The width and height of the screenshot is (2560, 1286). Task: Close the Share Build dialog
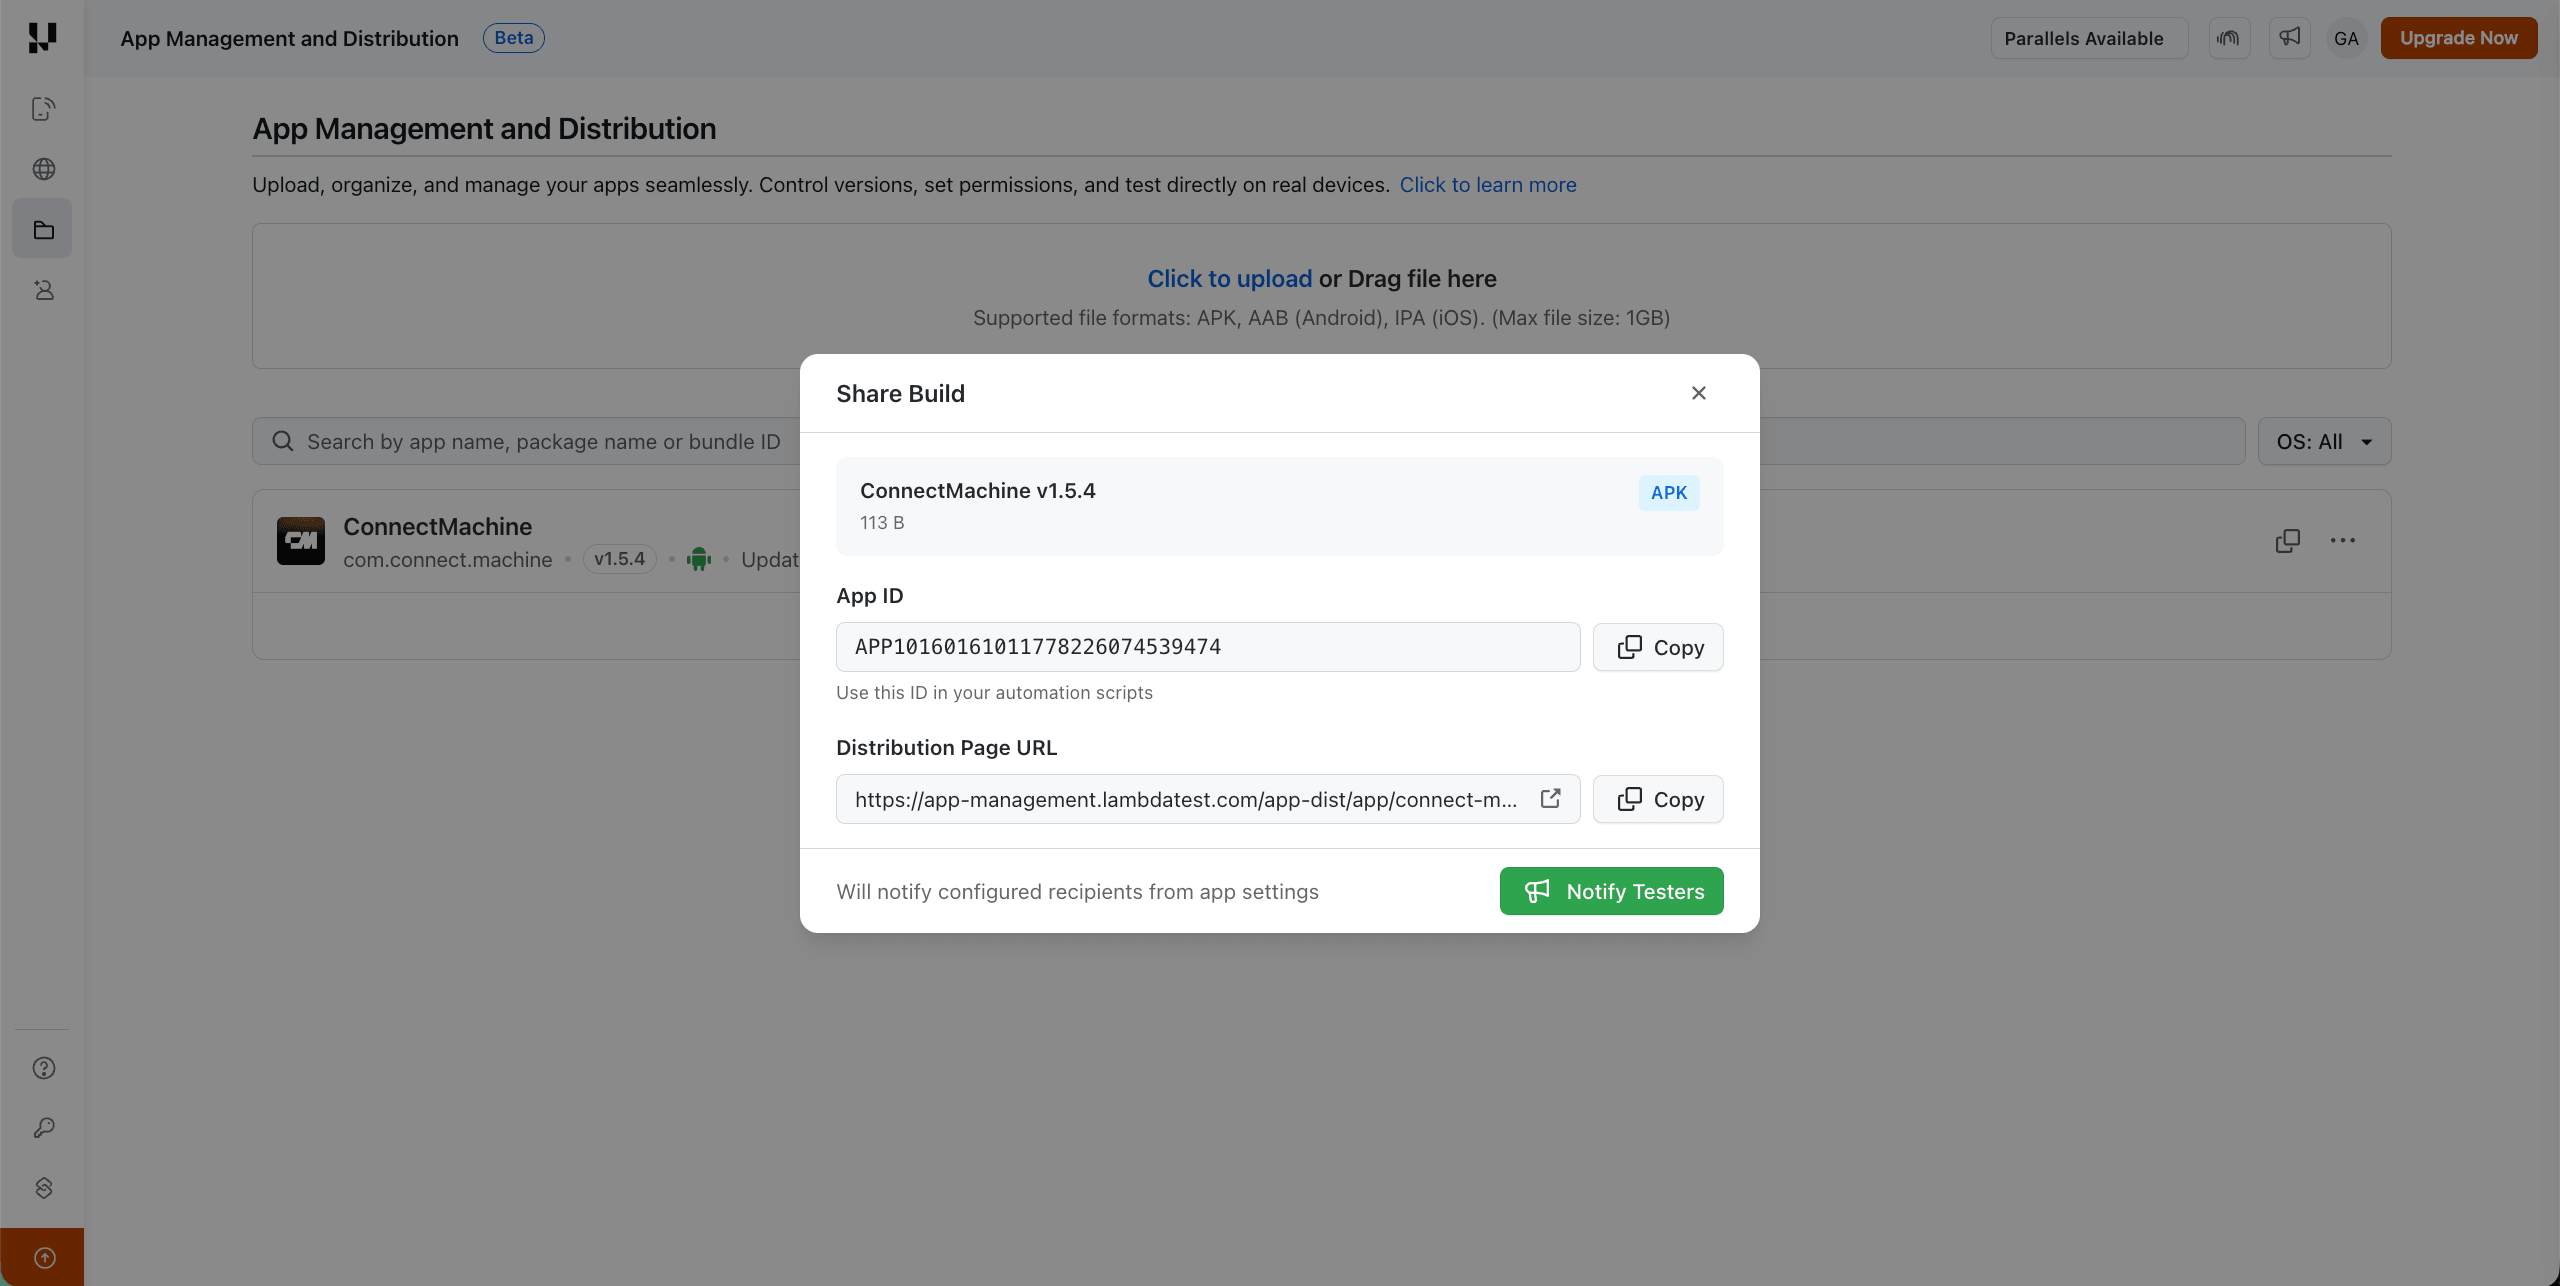point(1698,393)
